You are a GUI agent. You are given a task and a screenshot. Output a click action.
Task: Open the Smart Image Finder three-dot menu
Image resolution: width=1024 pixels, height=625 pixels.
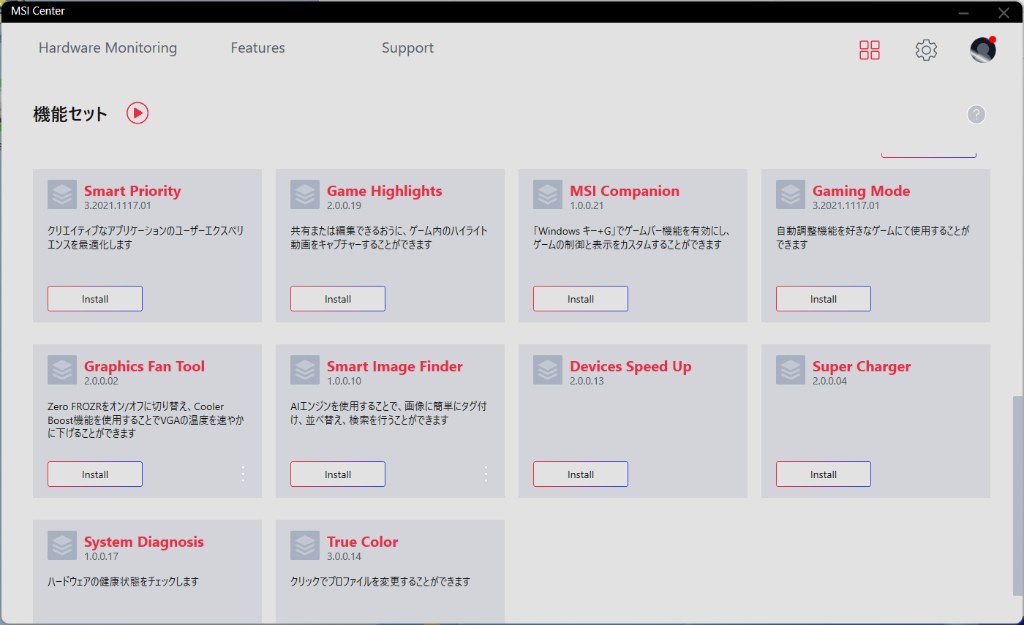[486, 474]
